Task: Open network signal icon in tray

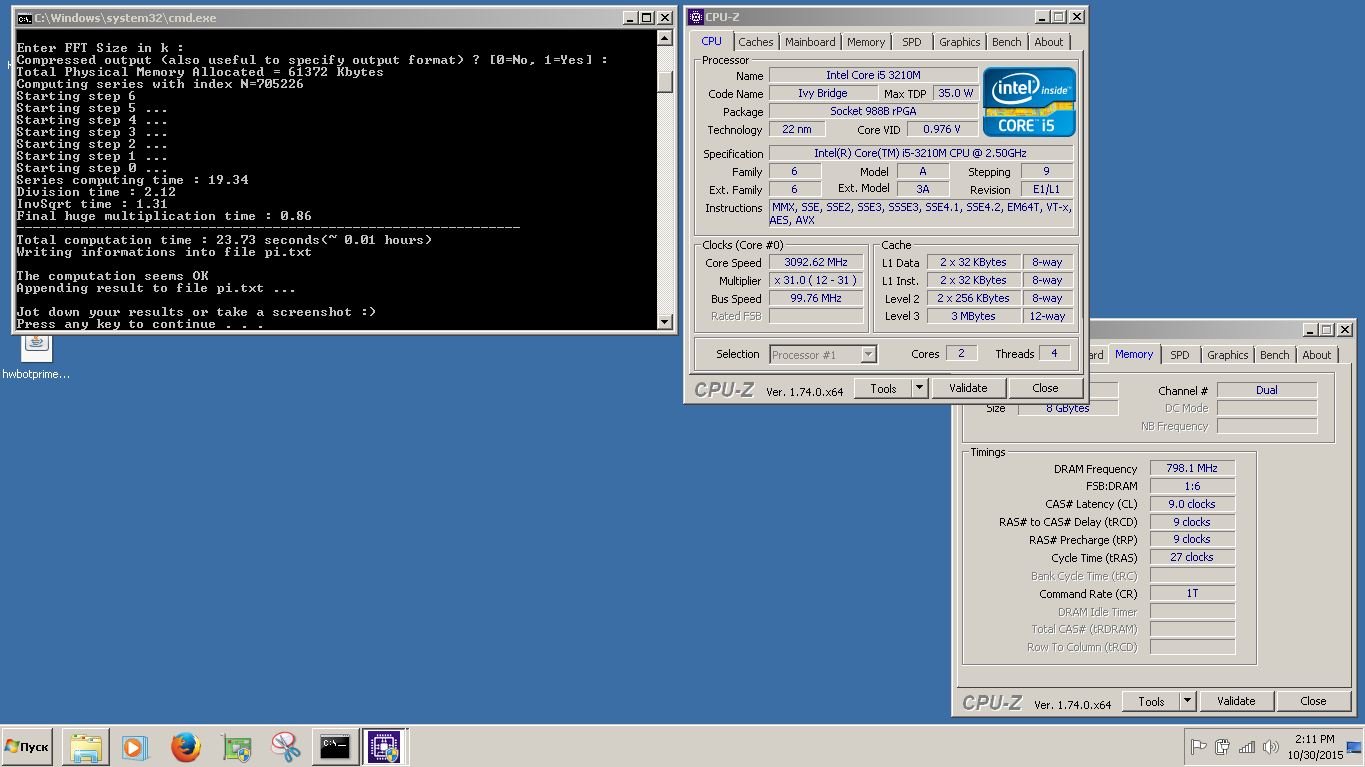Action: (x=1247, y=747)
